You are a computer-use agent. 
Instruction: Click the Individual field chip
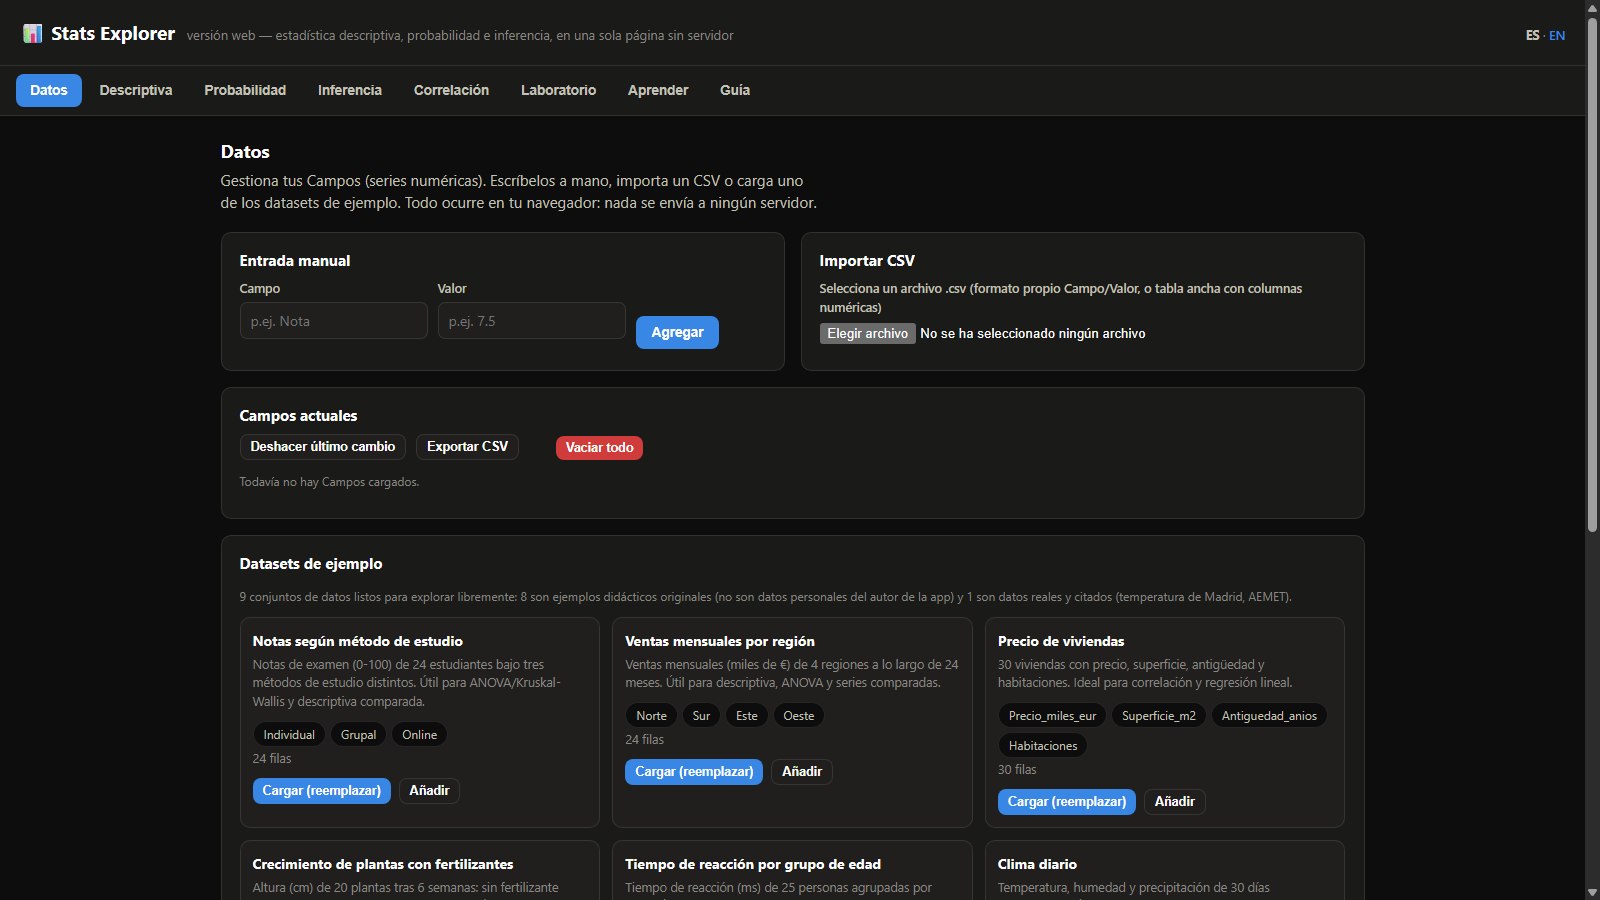(x=289, y=735)
